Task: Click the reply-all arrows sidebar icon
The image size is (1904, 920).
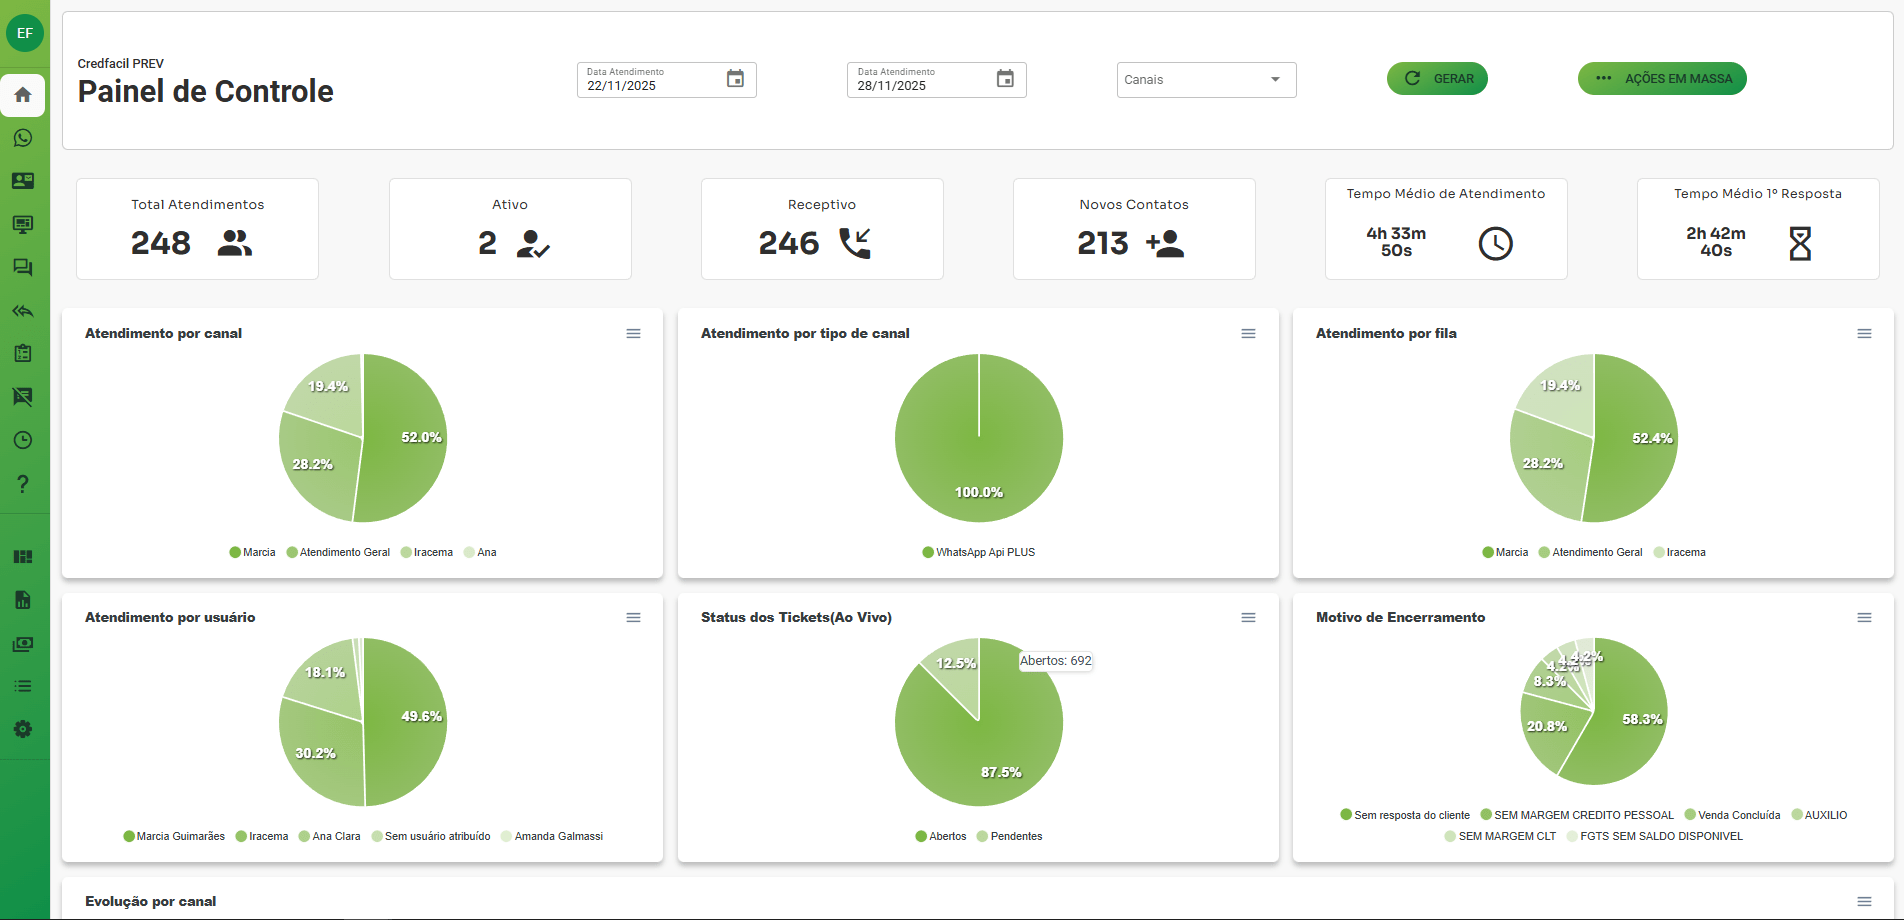Action: coord(23,311)
